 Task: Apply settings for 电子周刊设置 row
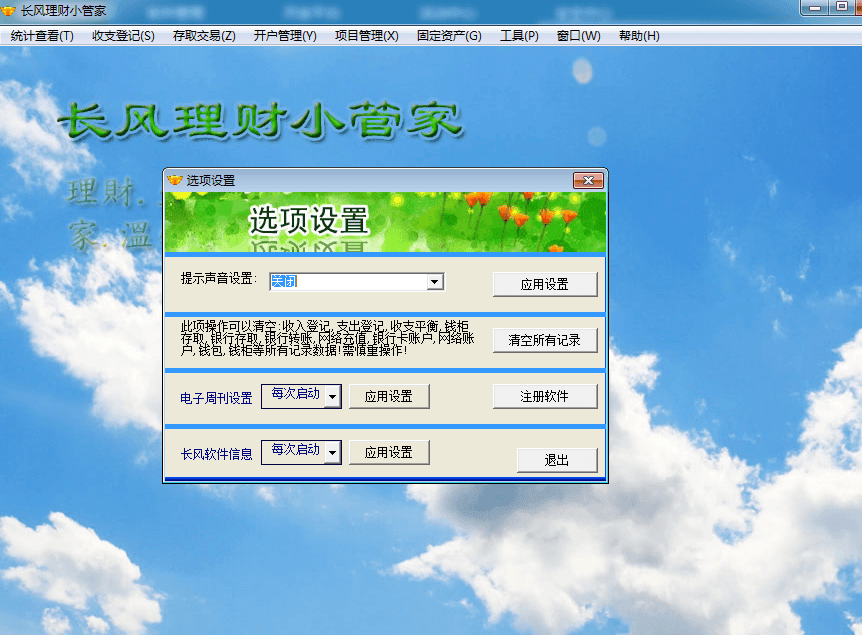(x=389, y=396)
